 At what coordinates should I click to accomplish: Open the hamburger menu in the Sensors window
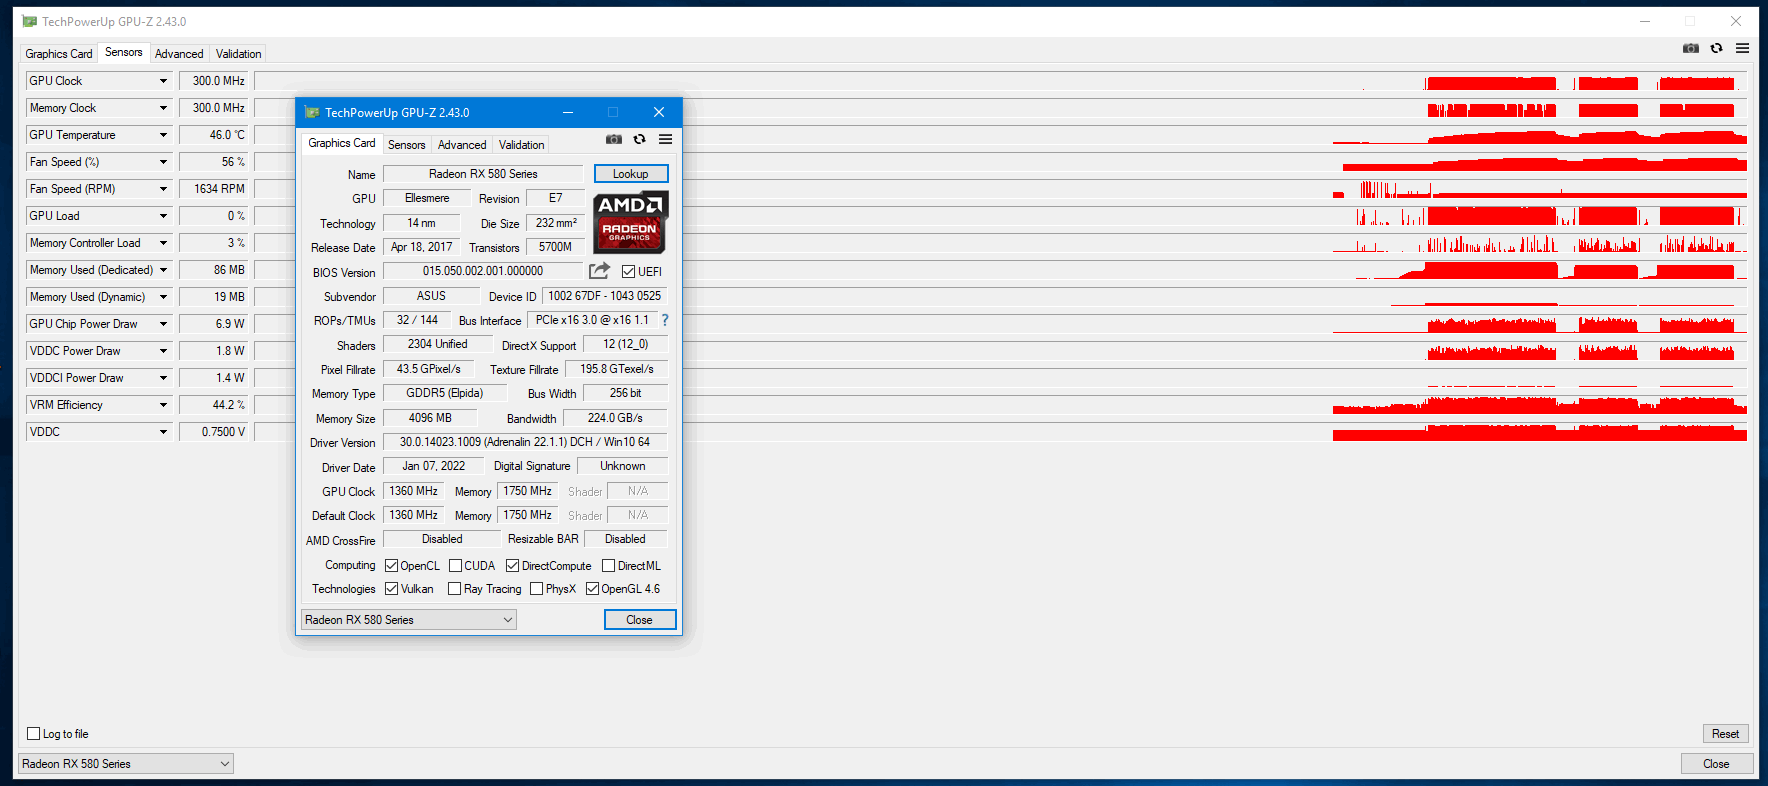tap(1742, 48)
